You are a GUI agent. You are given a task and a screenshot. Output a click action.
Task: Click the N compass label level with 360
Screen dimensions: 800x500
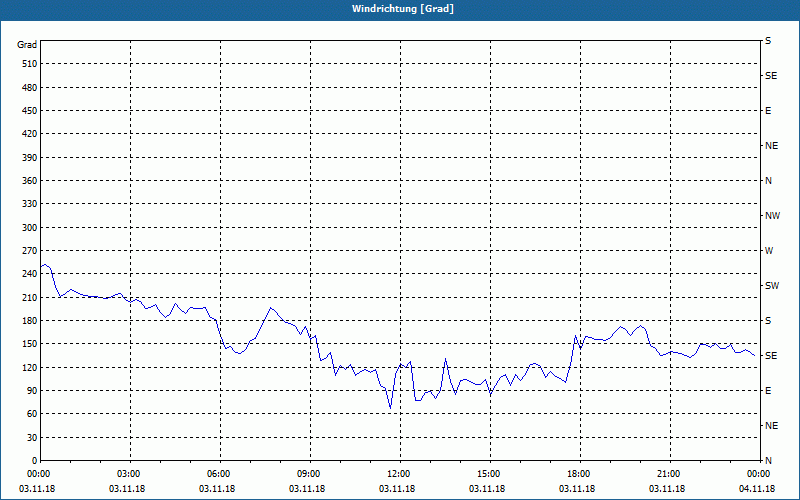point(769,181)
